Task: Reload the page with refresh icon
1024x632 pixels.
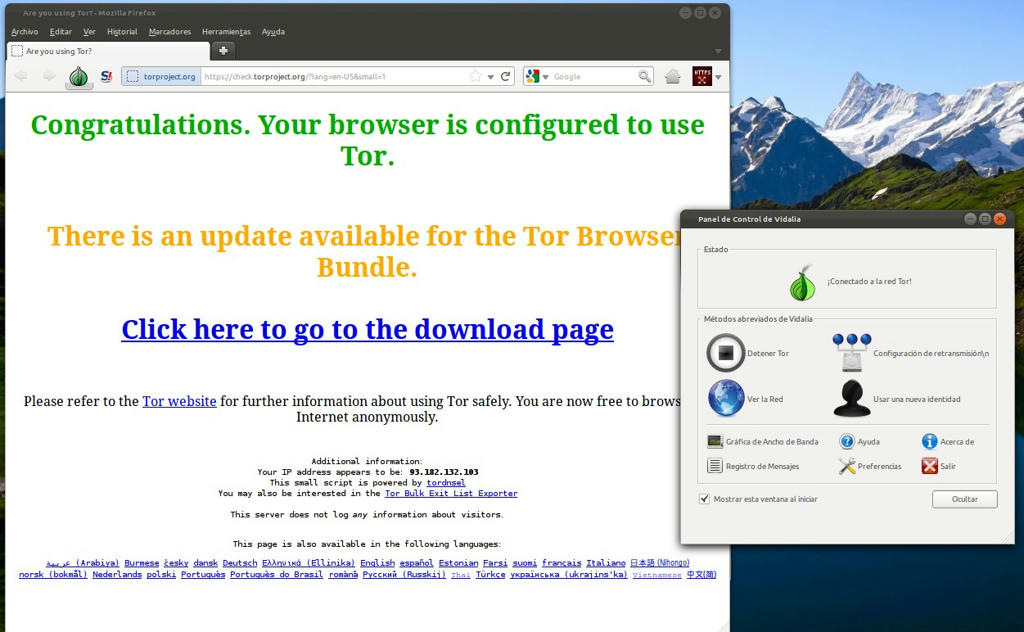Action: [506, 76]
